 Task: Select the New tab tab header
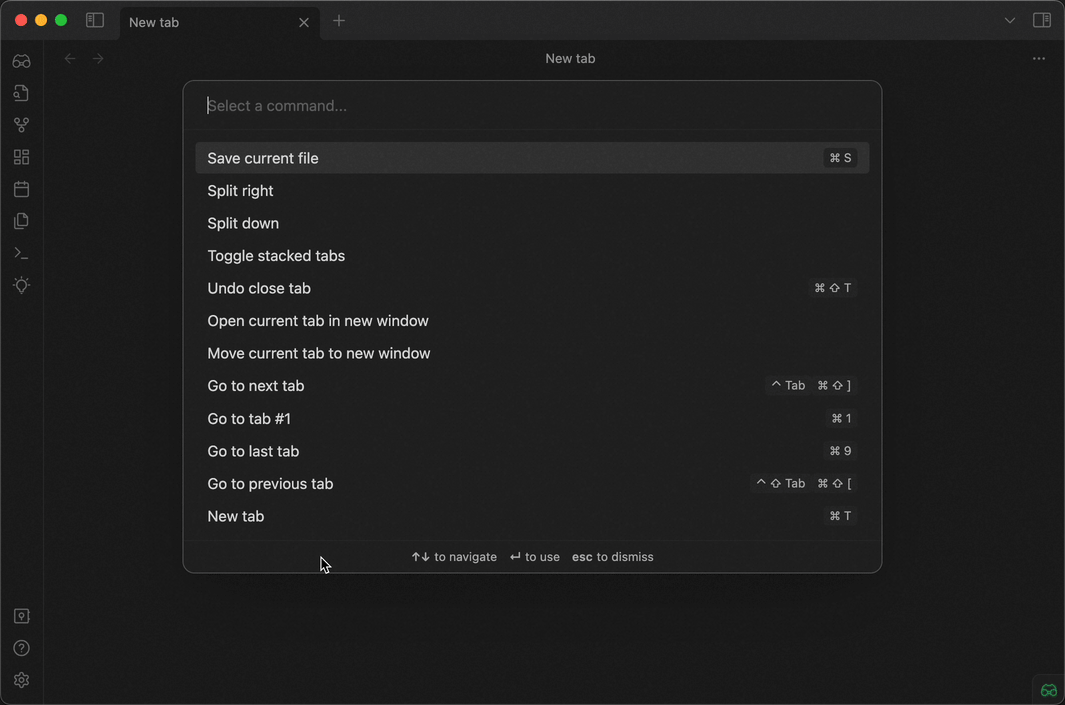click(x=219, y=22)
